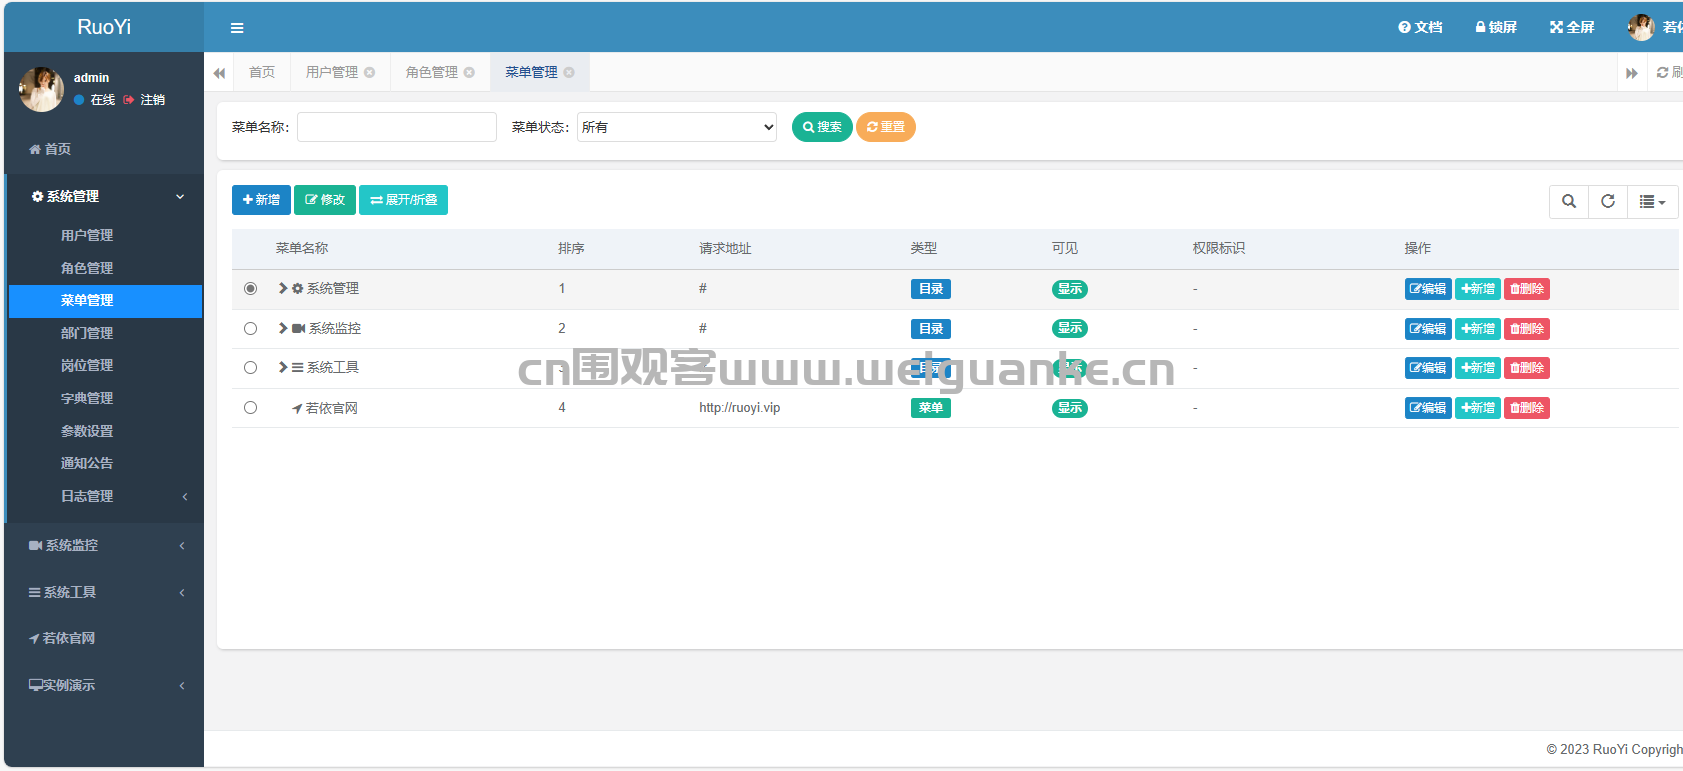
Task: Refresh the table with circular arrow
Action: [1608, 201]
